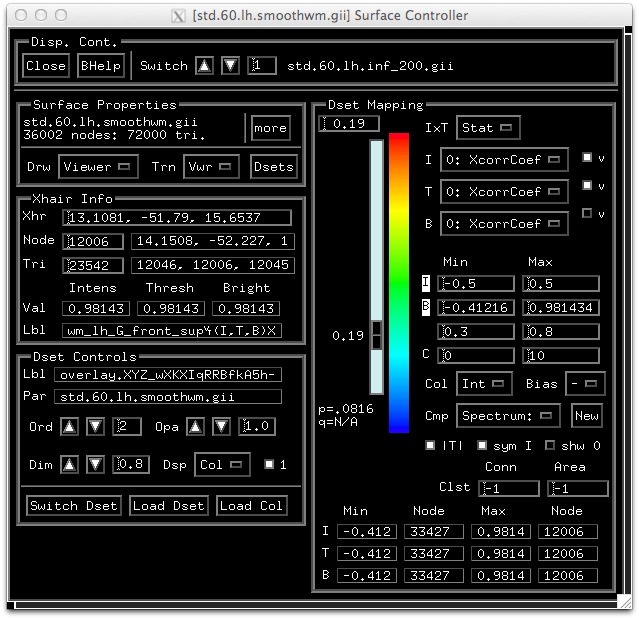Click the BHelp button
The image size is (639, 619).
coord(101,66)
